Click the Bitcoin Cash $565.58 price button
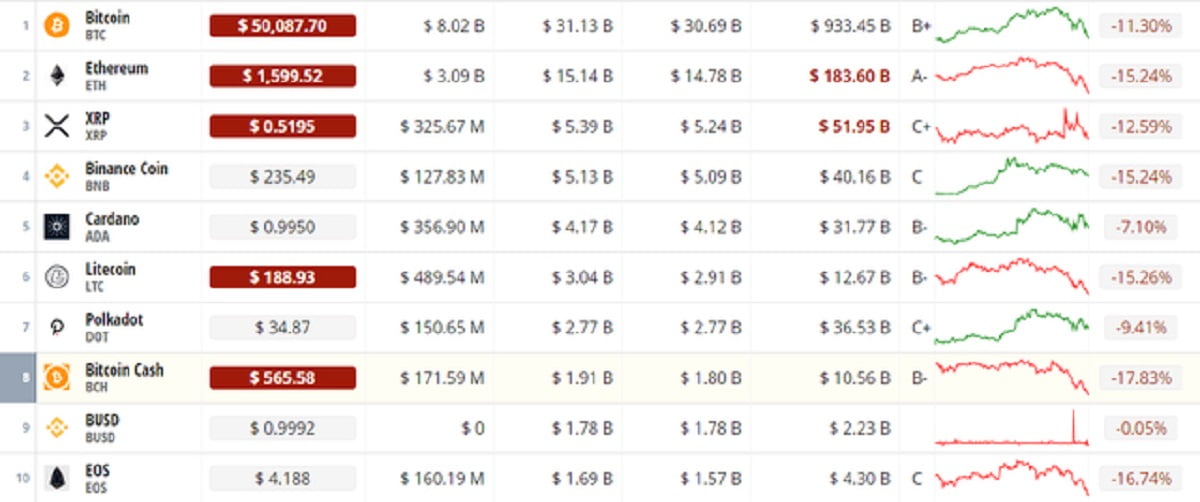The image size is (1200, 502). tap(282, 378)
